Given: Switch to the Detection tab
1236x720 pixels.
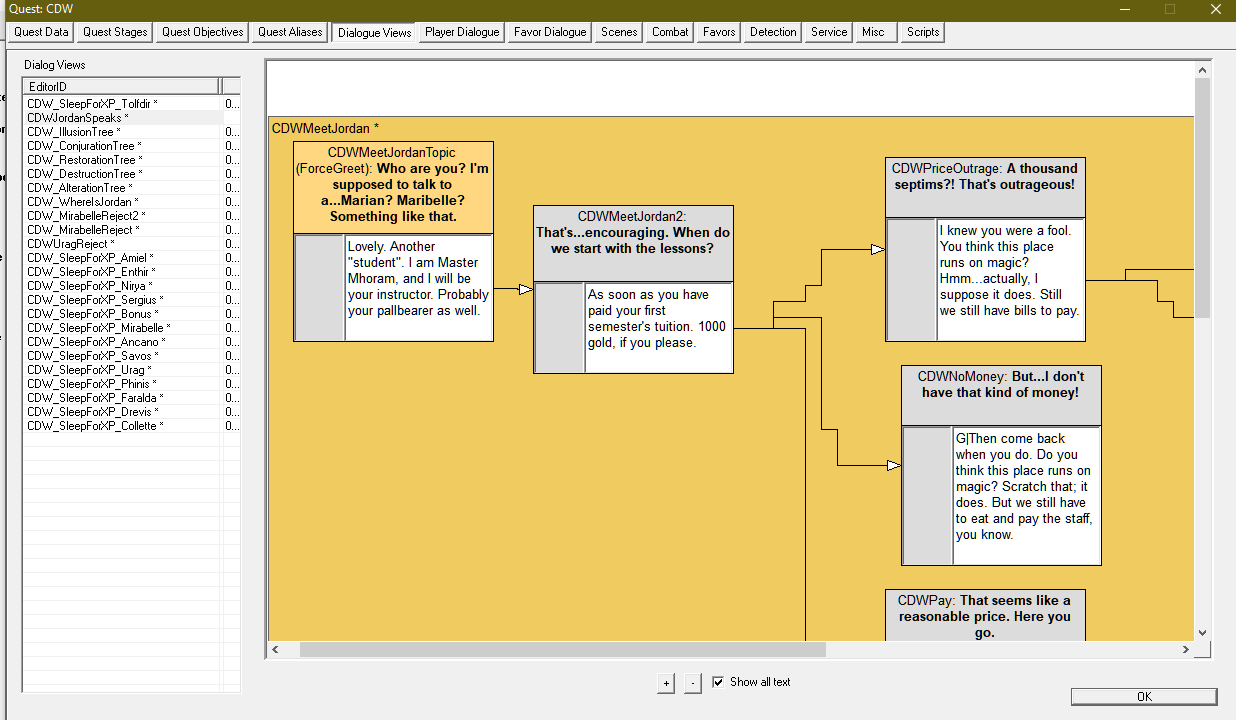Looking at the screenshot, I should tap(773, 32).
